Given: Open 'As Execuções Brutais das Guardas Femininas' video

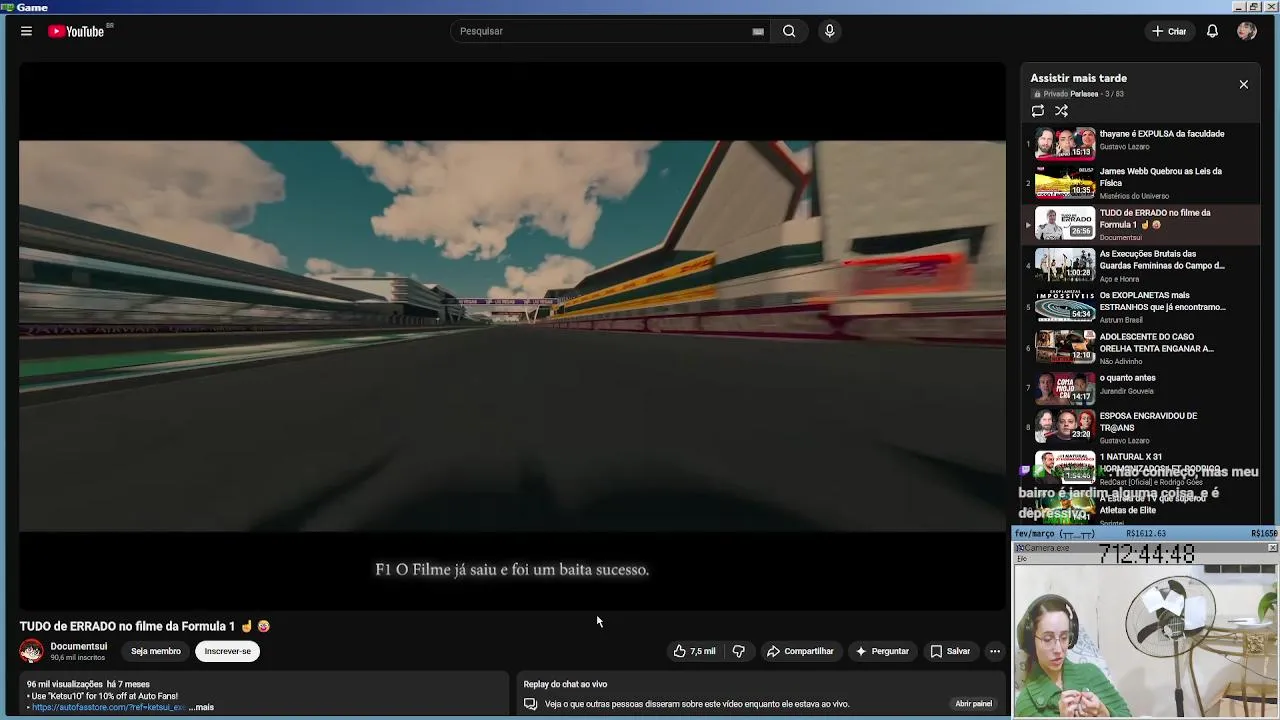Looking at the screenshot, I should click(1141, 265).
